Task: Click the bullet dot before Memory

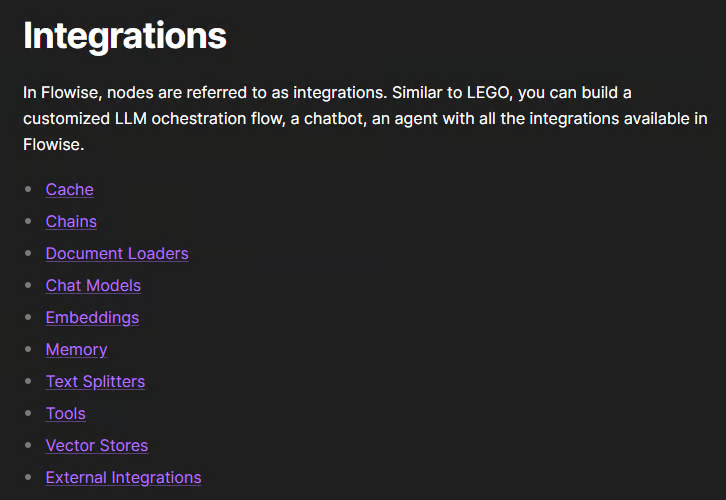Action: pos(28,350)
